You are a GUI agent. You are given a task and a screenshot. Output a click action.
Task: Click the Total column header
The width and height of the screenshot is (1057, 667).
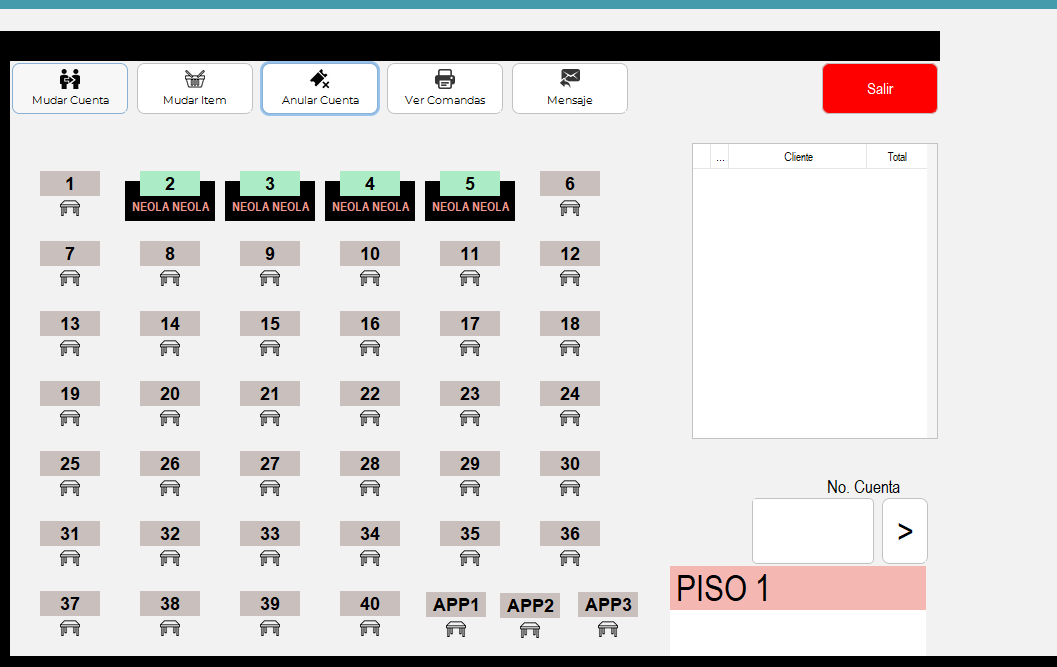897,157
